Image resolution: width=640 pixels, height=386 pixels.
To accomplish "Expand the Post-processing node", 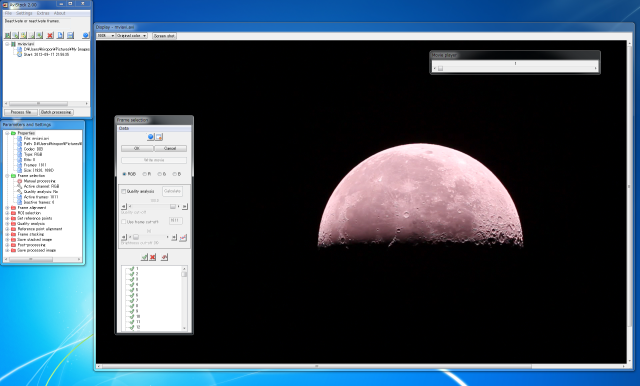I will coord(7,245).
